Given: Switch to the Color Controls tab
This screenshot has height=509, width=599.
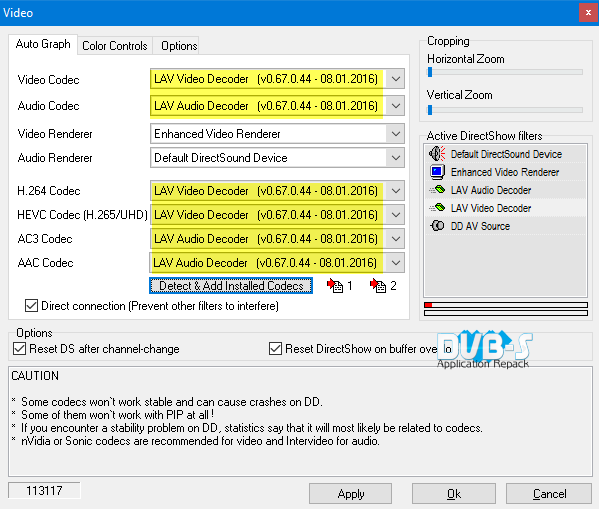Looking at the screenshot, I should point(115,46).
